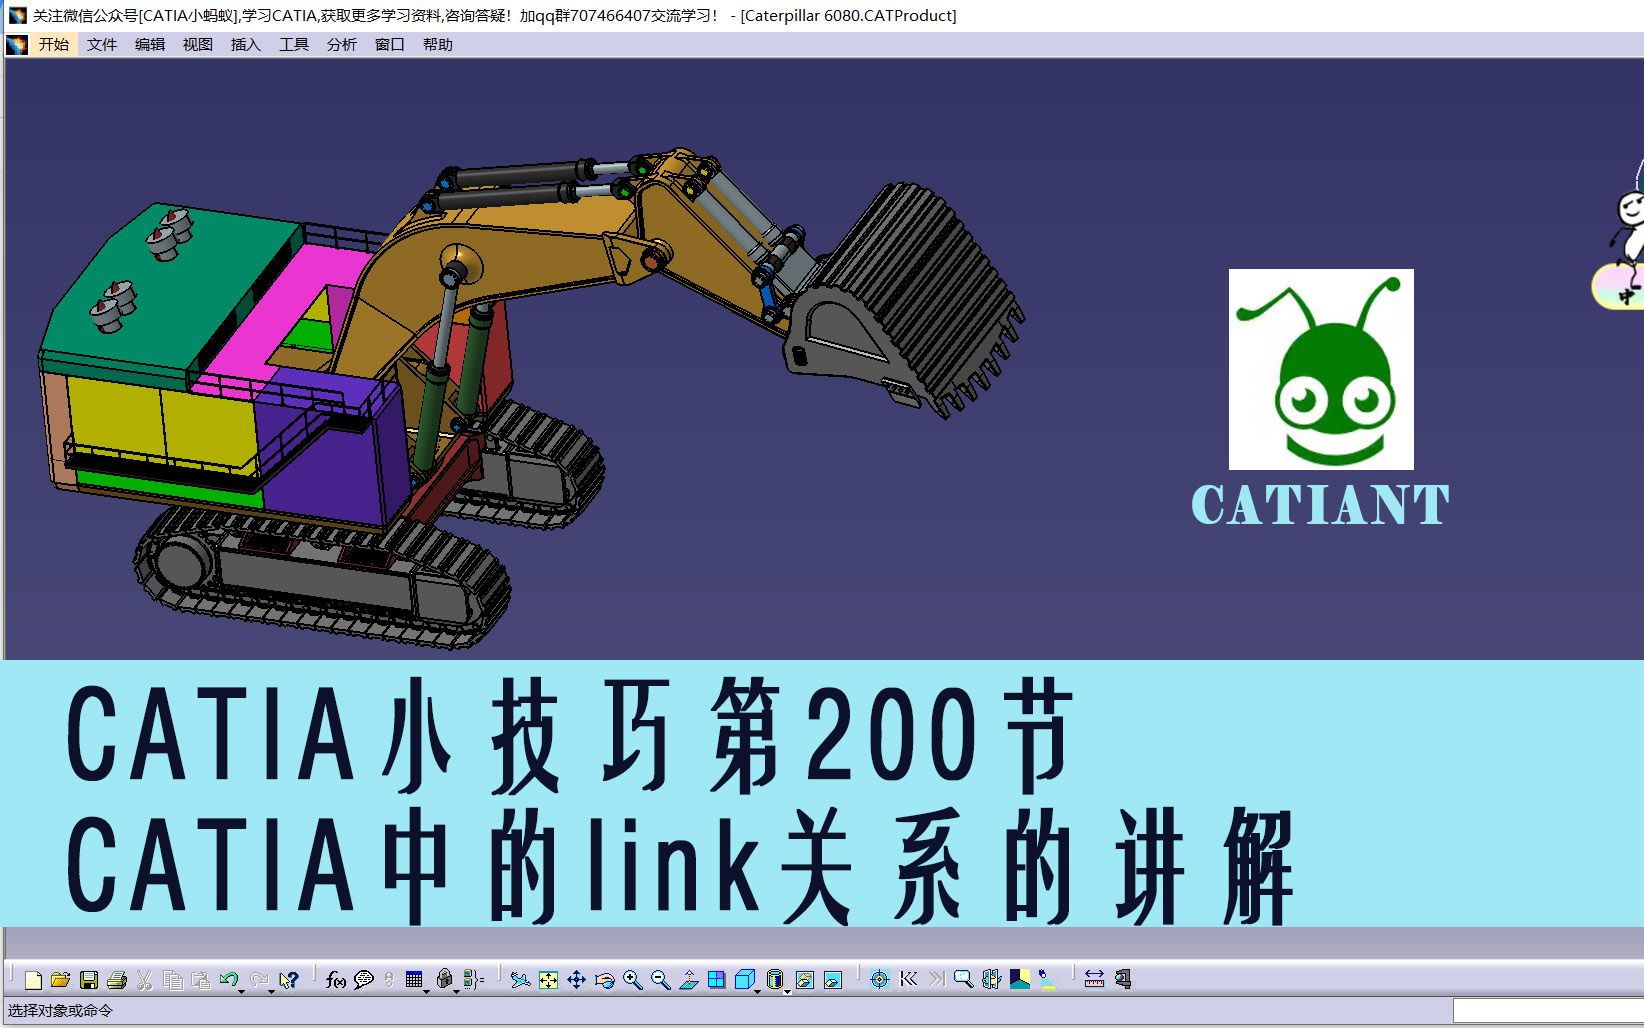Open the 开始 (Start) menu
Viewport: 1644px width, 1028px height.
click(x=54, y=44)
